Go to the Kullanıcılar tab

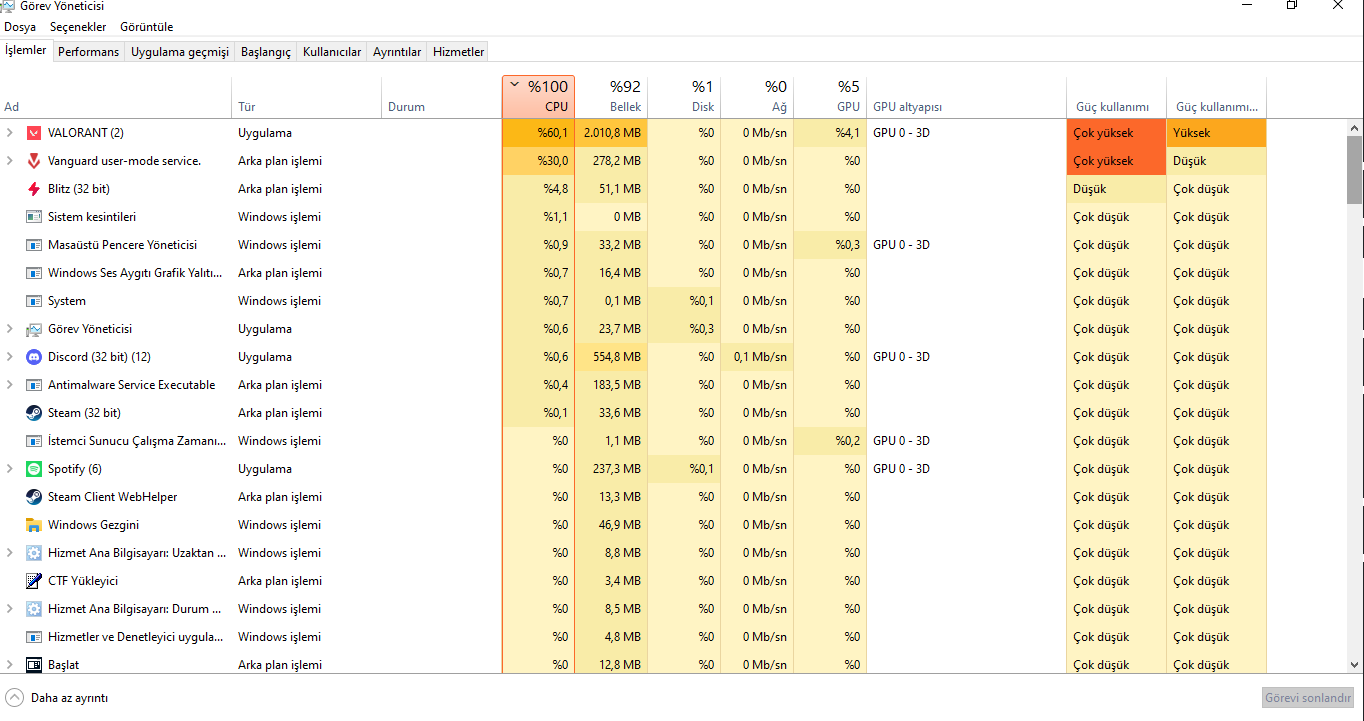click(332, 52)
